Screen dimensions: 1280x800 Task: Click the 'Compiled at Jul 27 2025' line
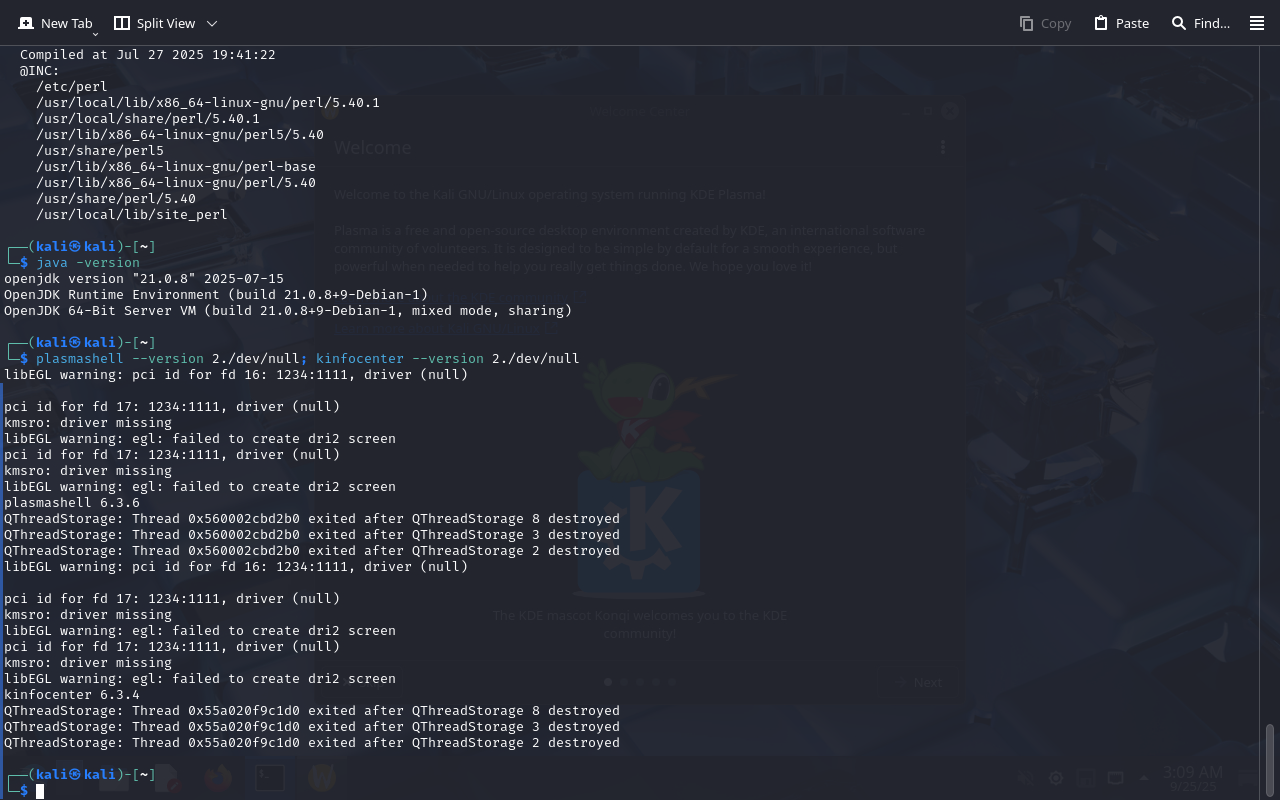[x=147, y=55]
